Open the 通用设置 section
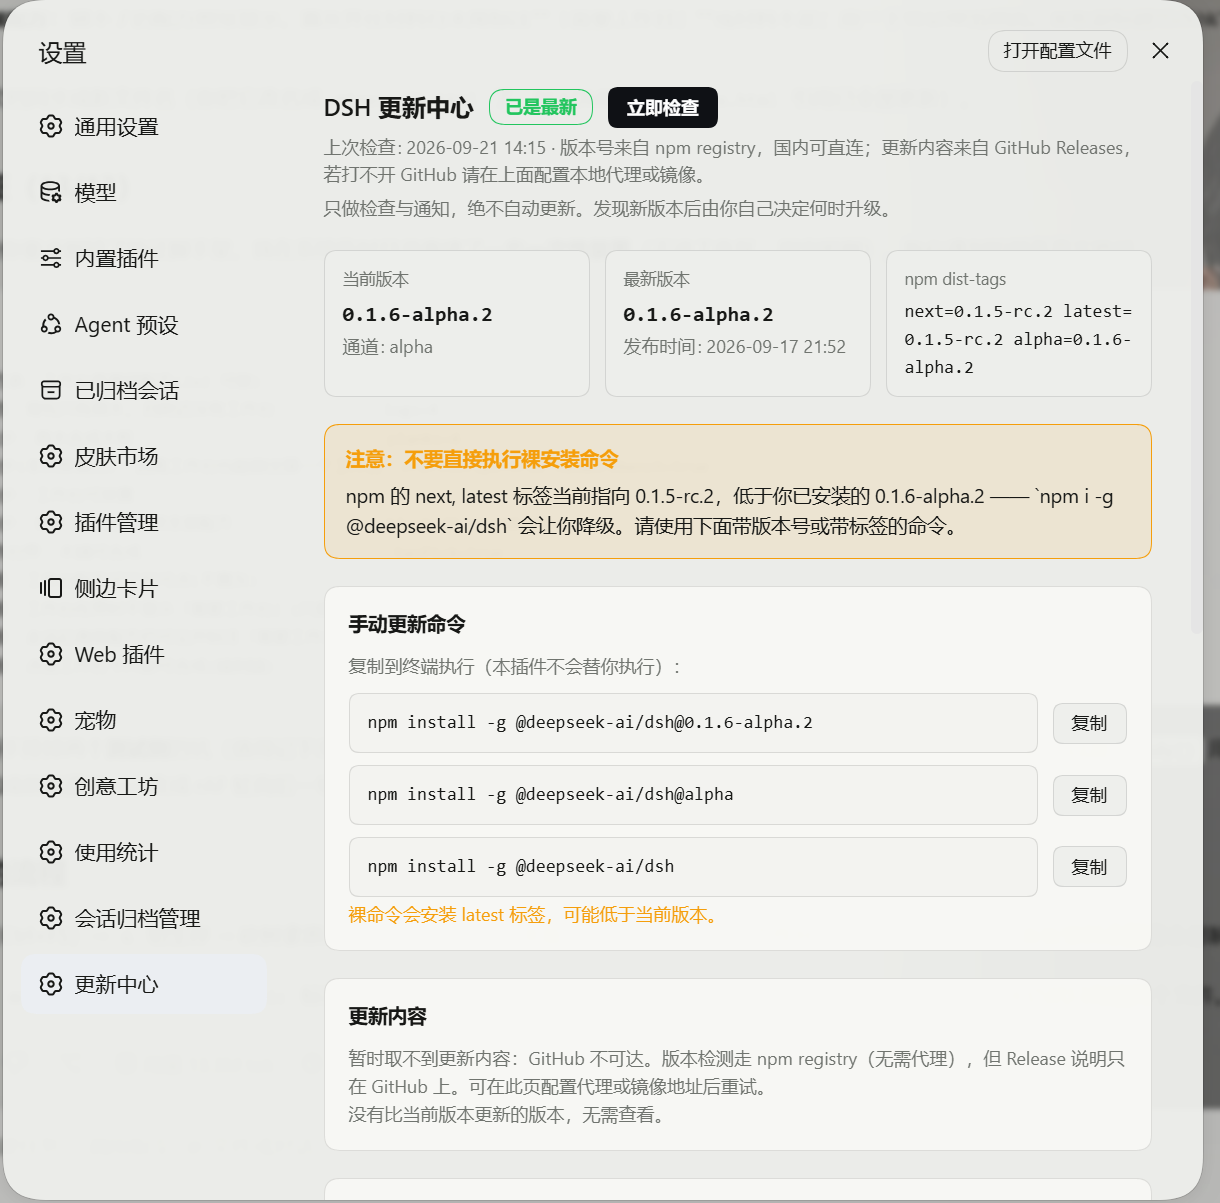1220x1203 pixels. click(144, 126)
